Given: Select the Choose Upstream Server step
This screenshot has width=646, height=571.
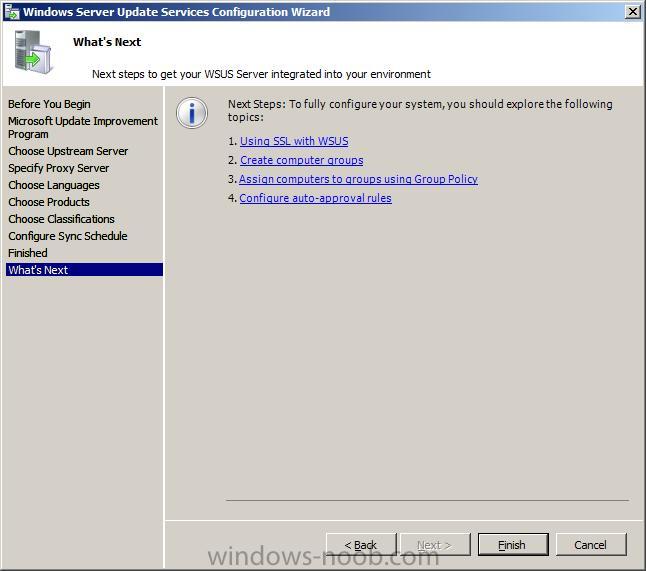Looking at the screenshot, I should tap(68, 151).
